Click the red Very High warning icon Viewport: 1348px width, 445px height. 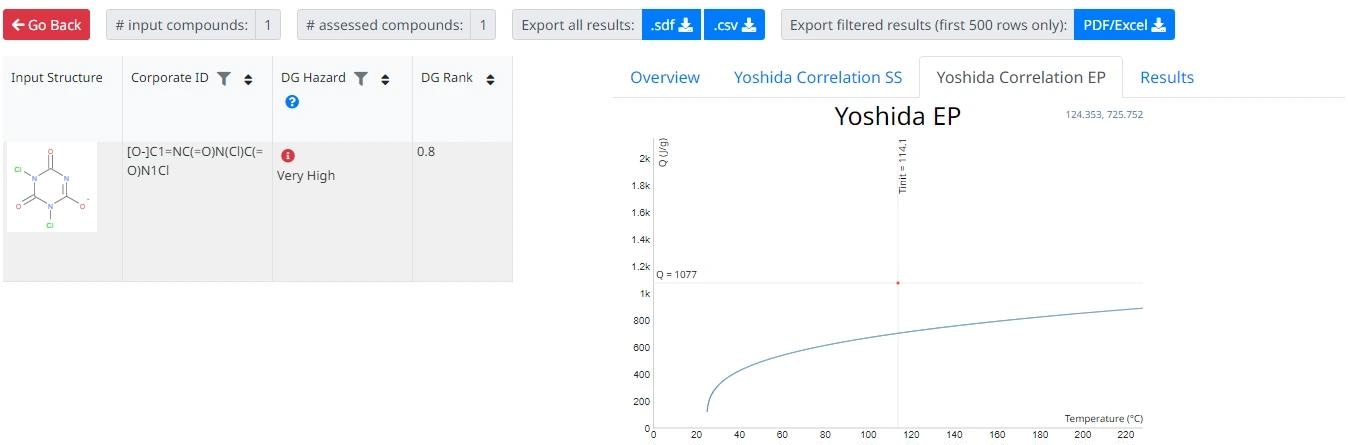pos(288,155)
